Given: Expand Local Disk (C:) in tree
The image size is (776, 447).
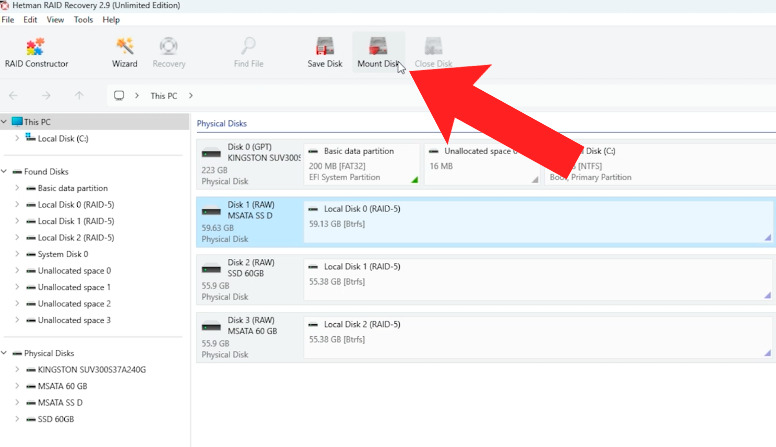Looking at the screenshot, I should pos(17,139).
